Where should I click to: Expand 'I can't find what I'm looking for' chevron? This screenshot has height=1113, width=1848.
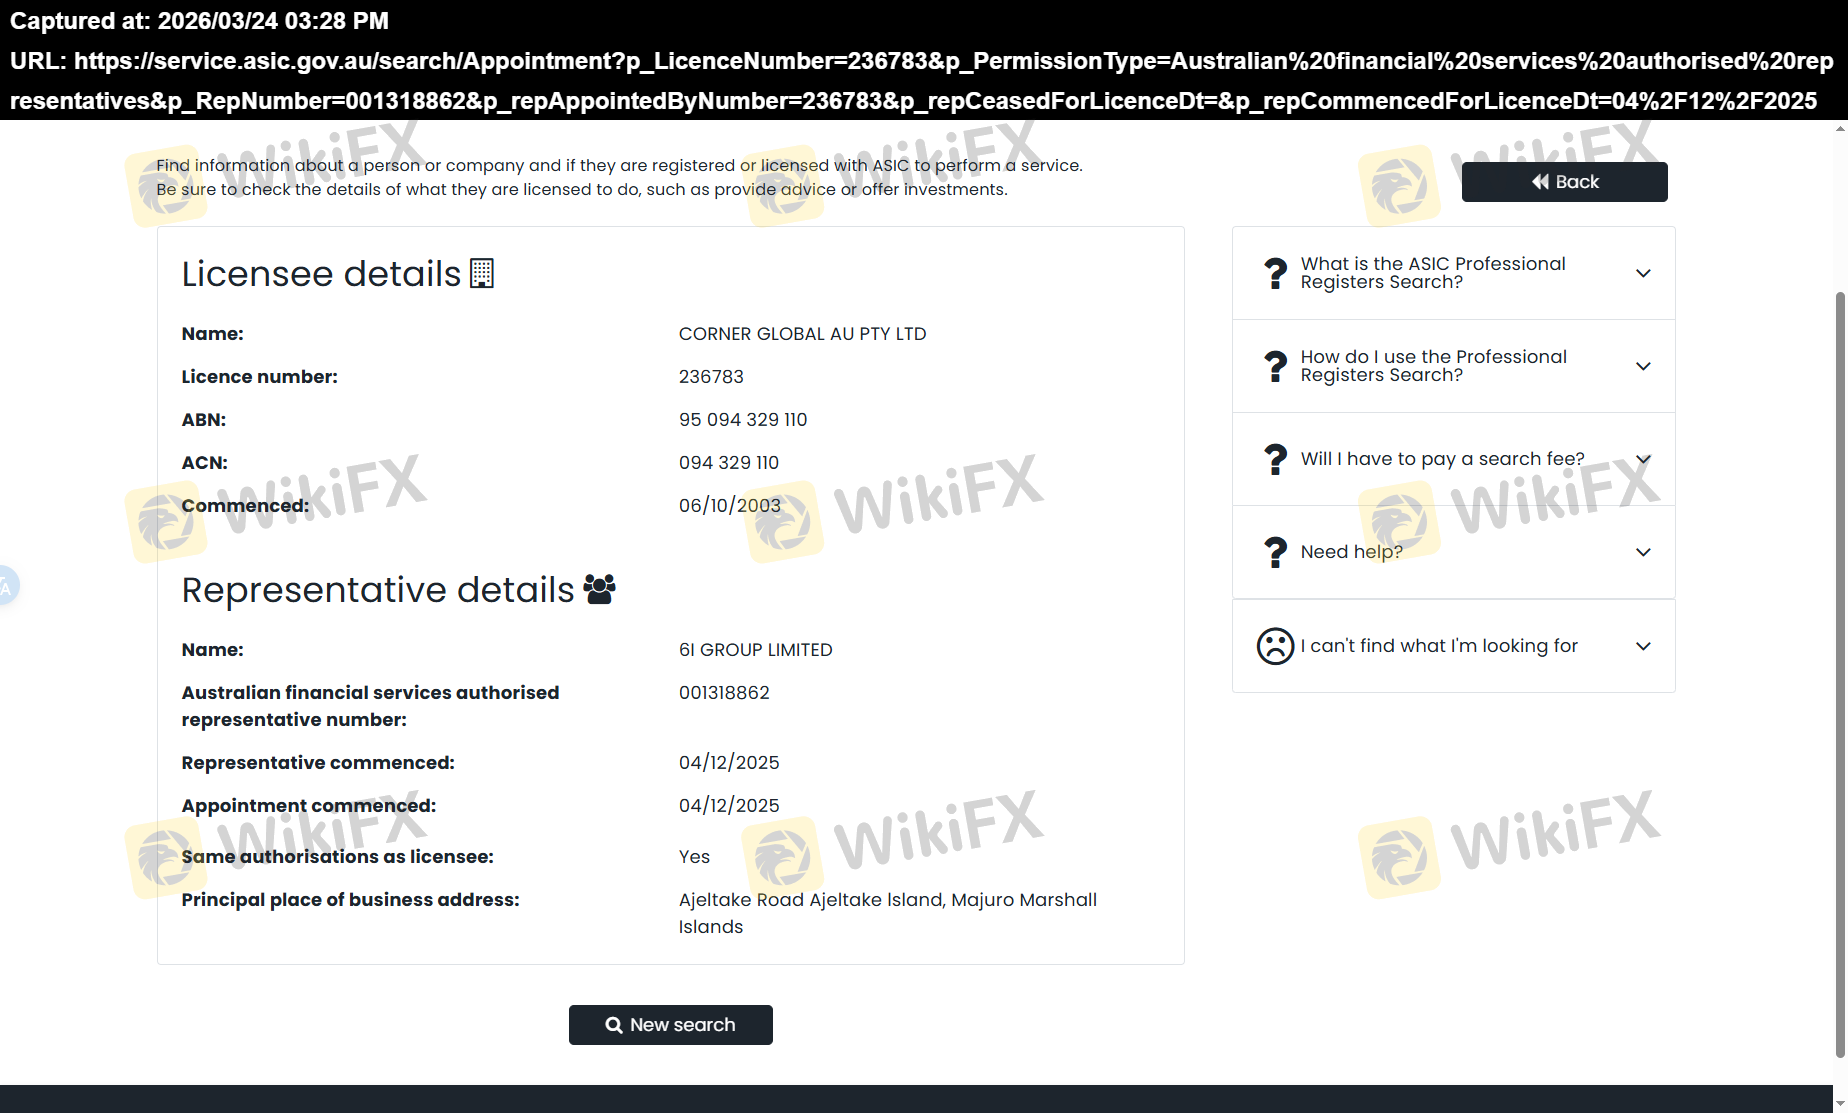[x=1643, y=646]
